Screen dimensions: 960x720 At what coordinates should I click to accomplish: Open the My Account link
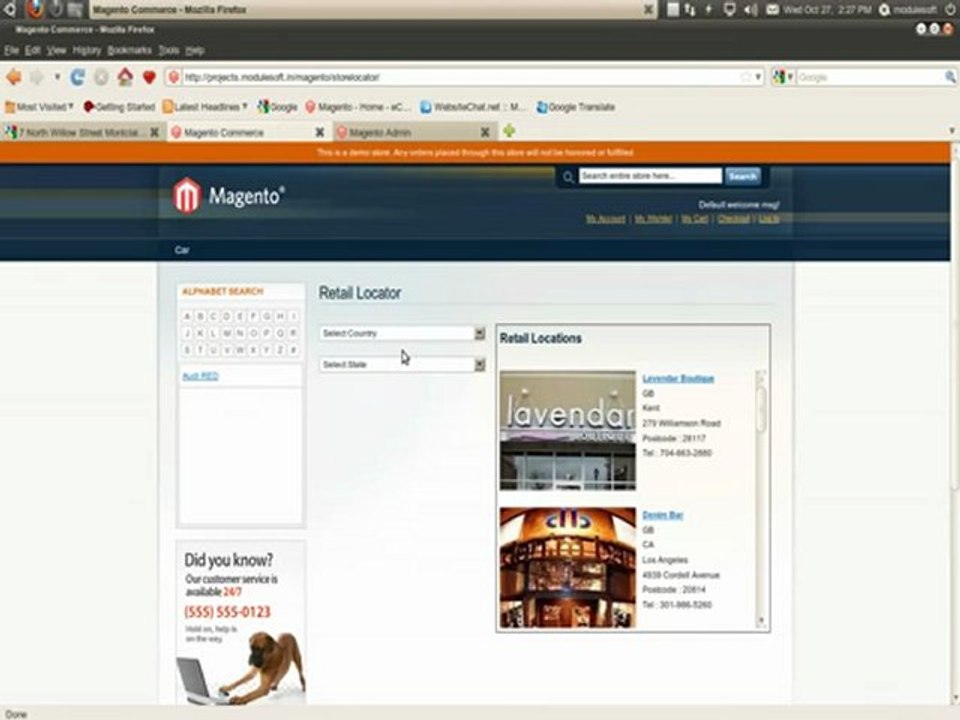(606, 219)
